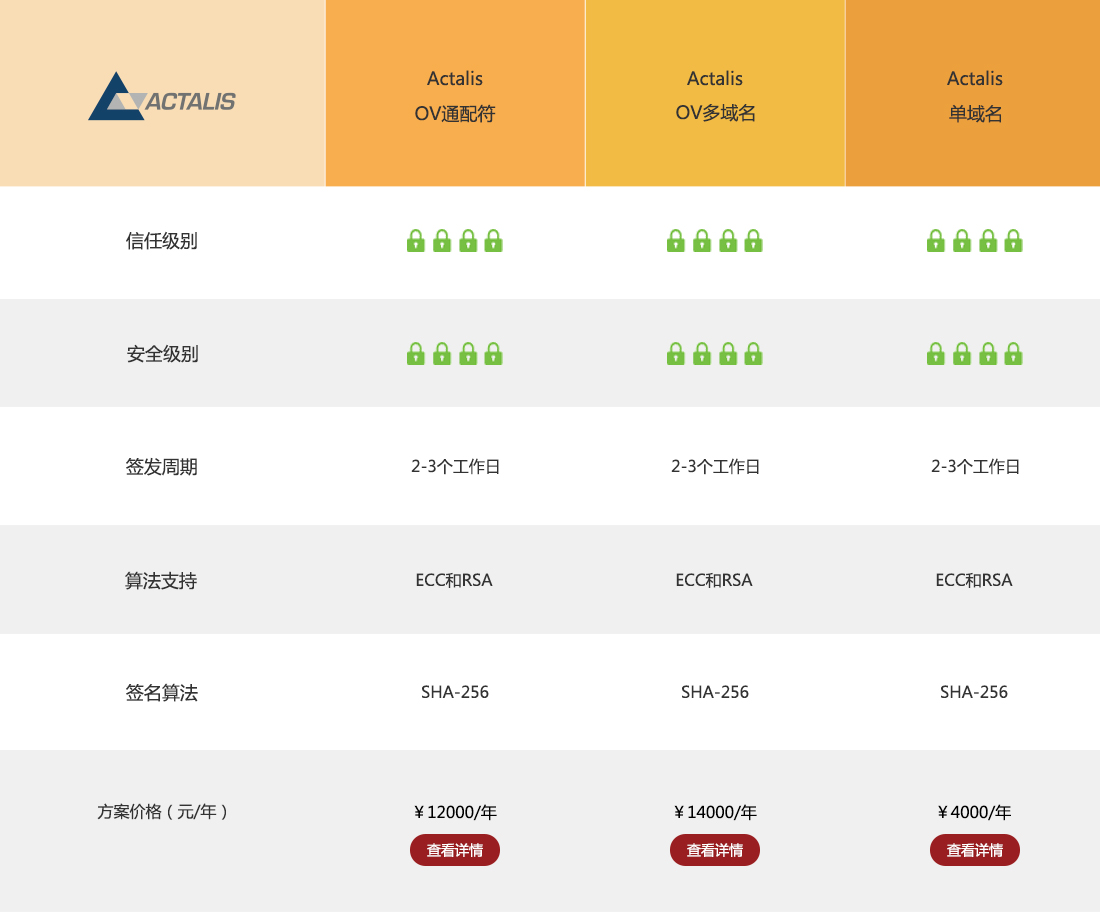
Task: Click the Actalis logo
Action: (x=162, y=97)
